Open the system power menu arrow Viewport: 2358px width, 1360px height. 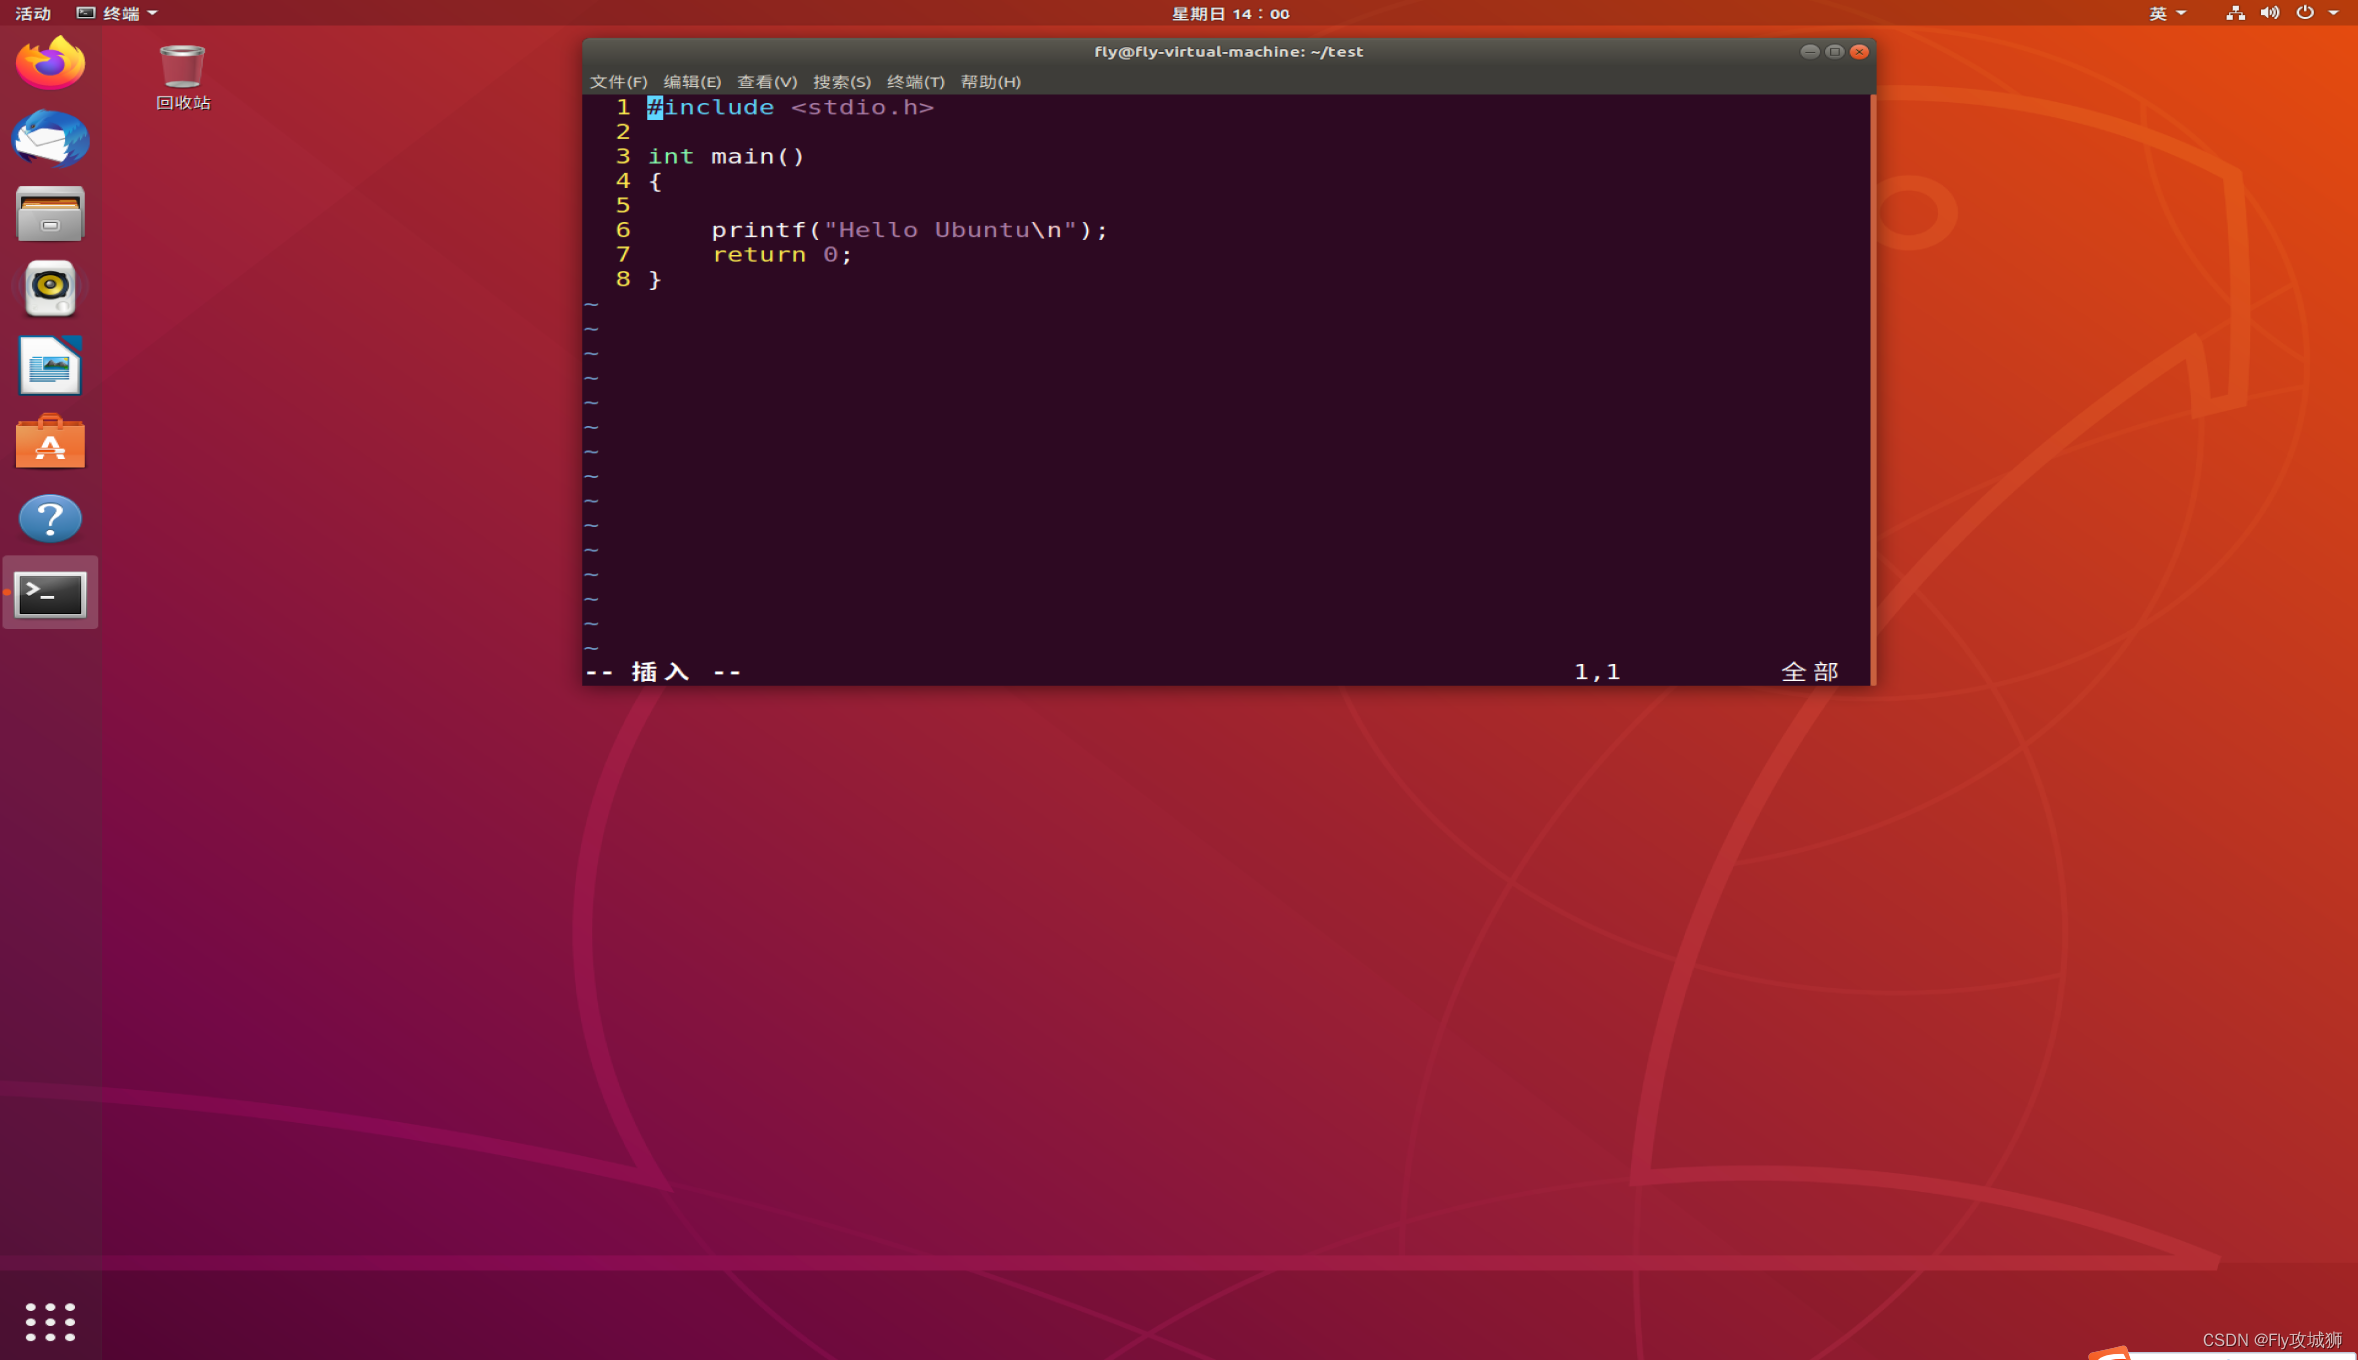tap(2334, 13)
